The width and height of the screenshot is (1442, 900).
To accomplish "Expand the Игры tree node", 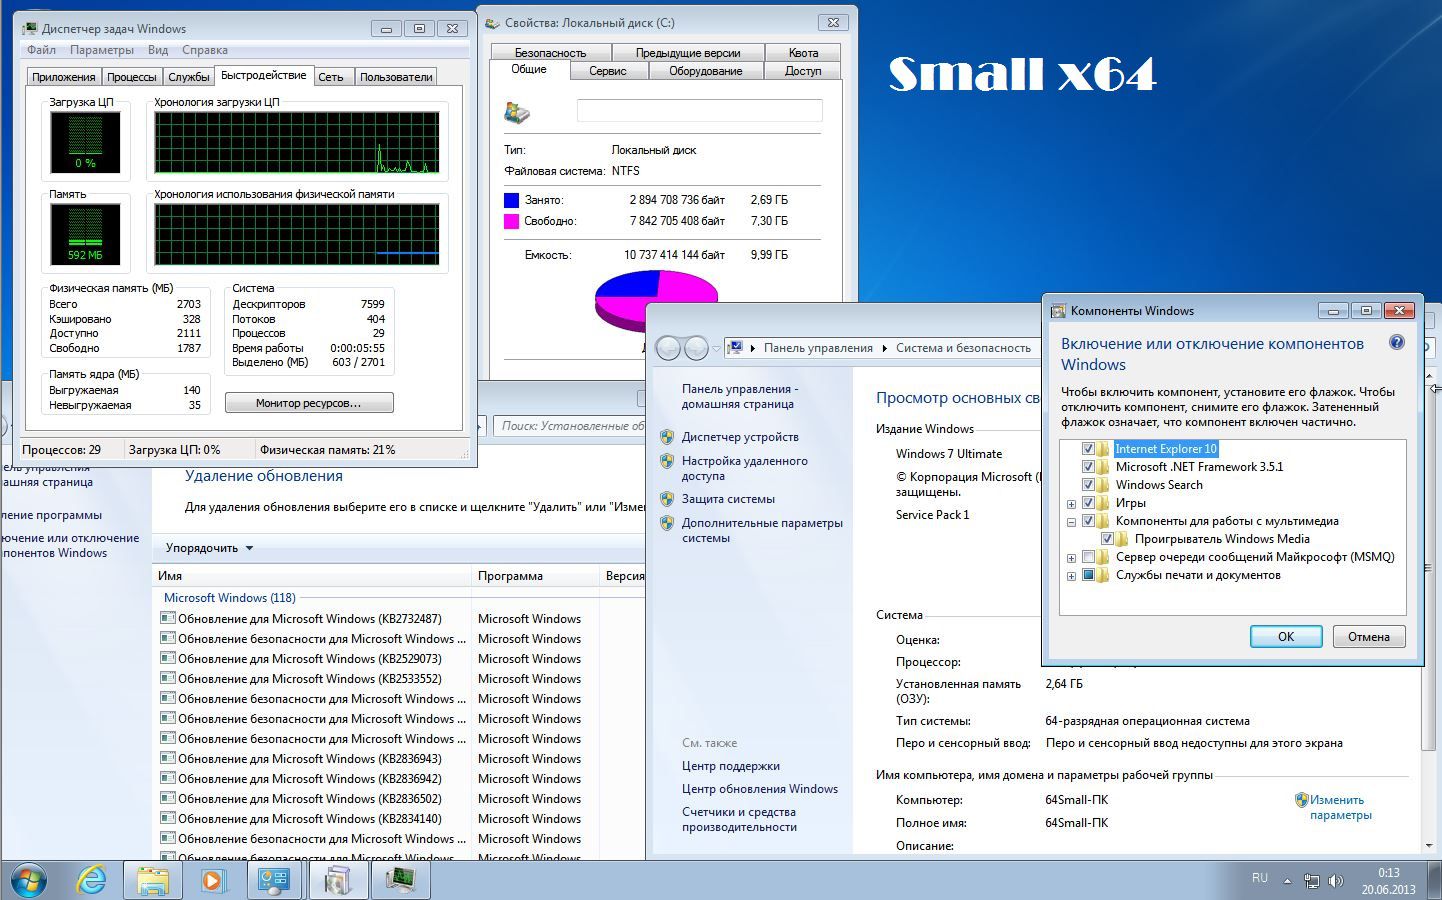I will [x=1071, y=504].
